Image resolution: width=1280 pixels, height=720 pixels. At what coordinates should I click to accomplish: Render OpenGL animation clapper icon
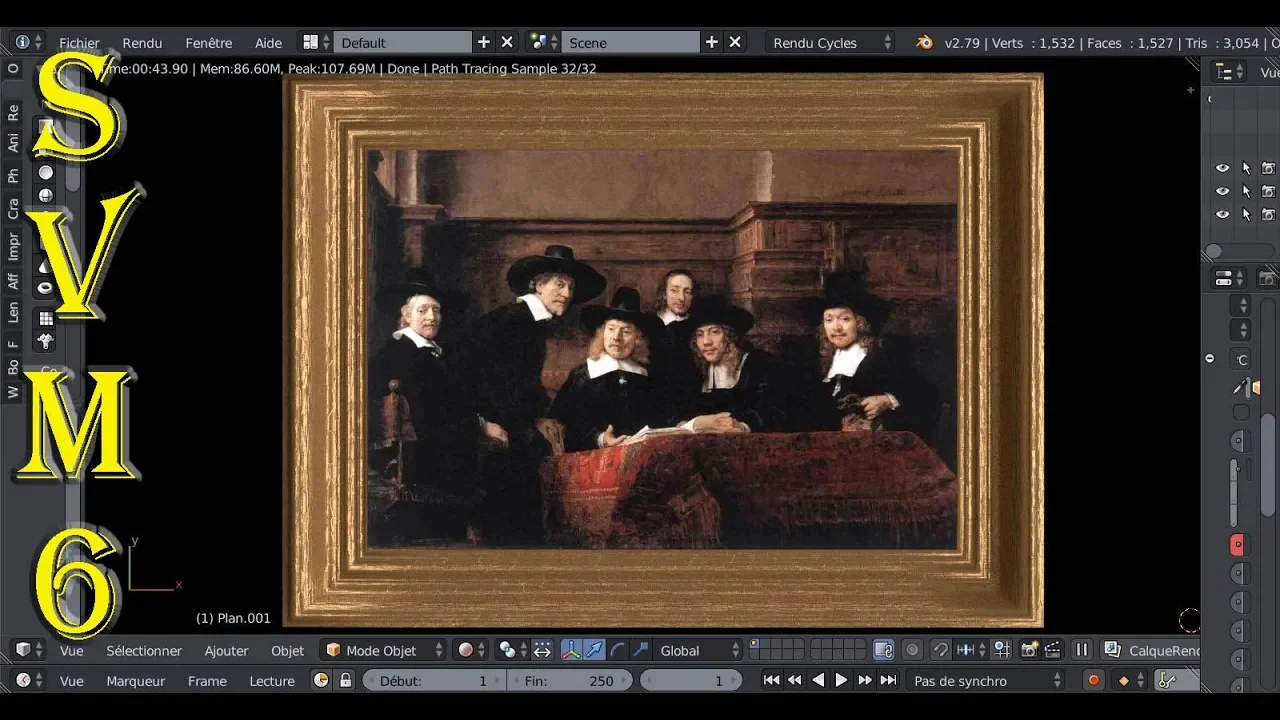click(x=1052, y=650)
